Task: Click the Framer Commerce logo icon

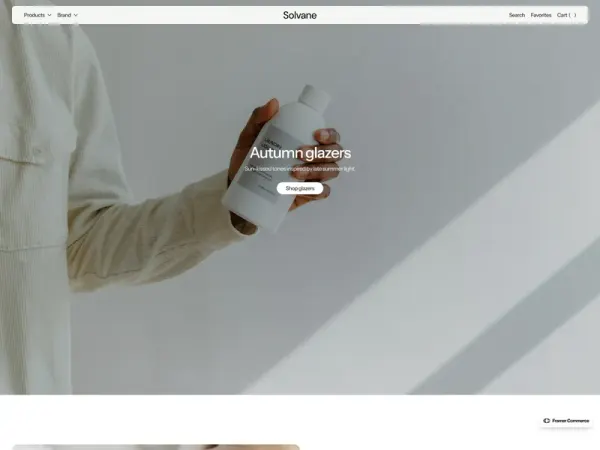Action: (x=546, y=421)
